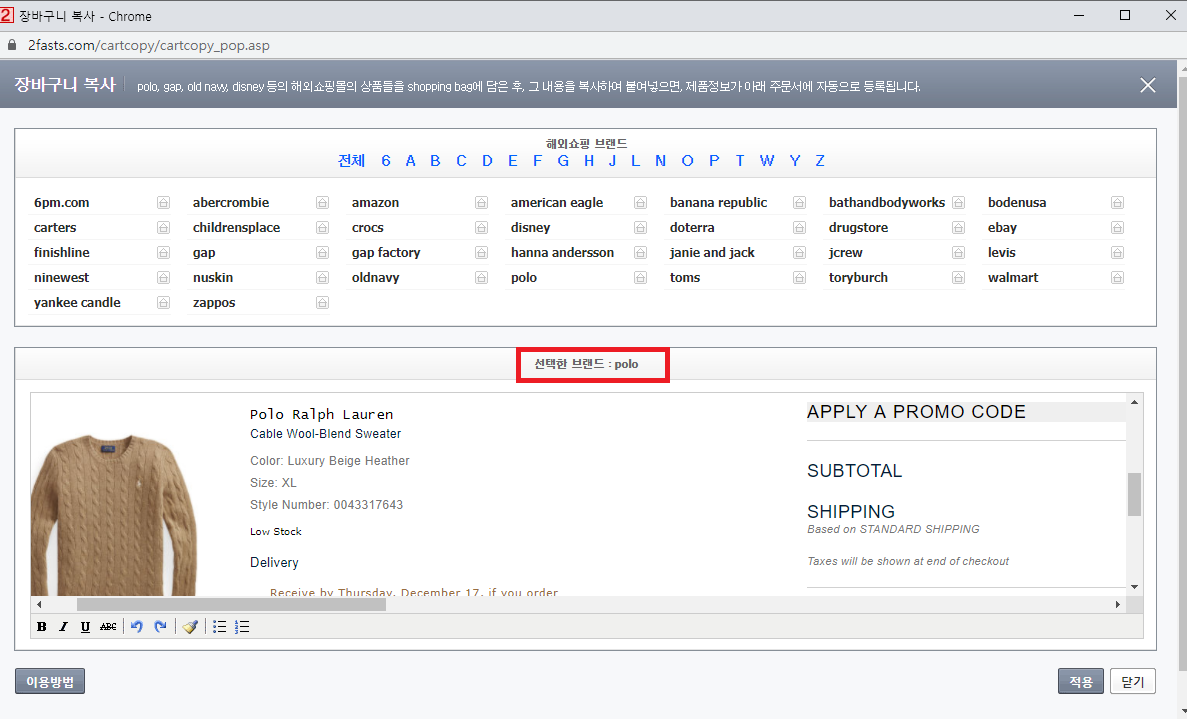Toggle italic formatting in the editor toolbar
The image size is (1187, 719).
click(x=64, y=627)
